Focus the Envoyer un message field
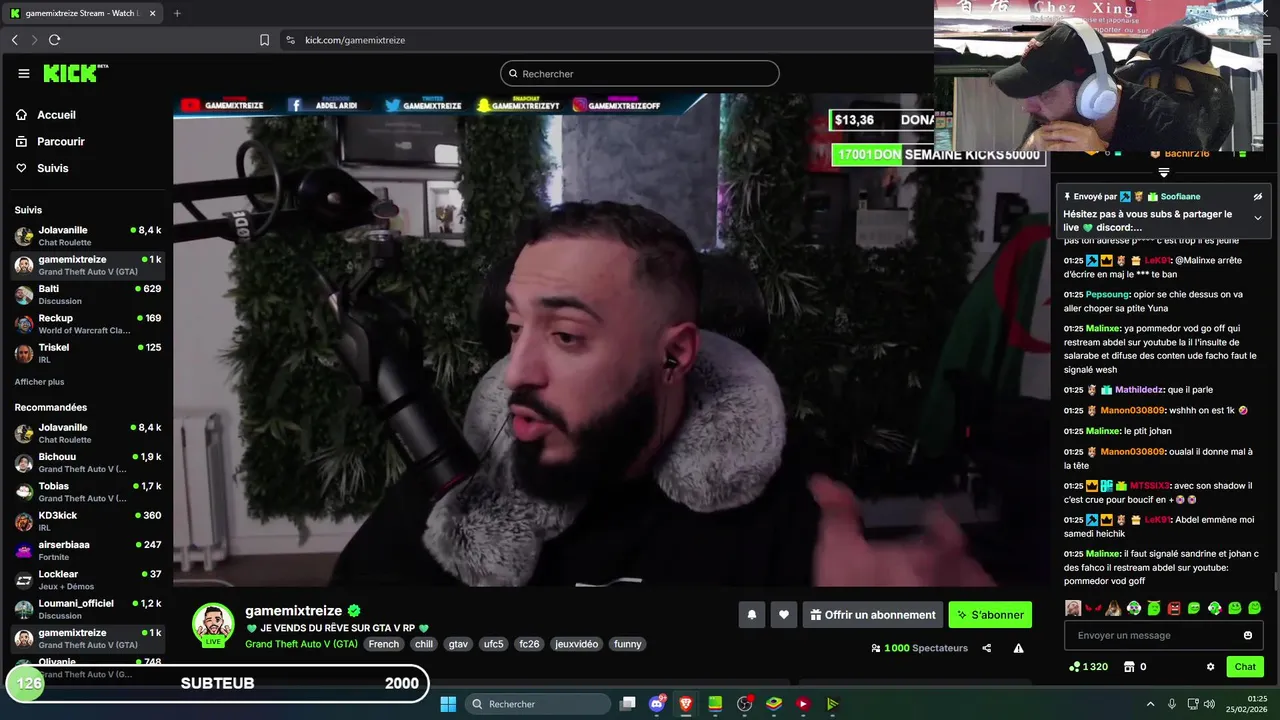This screenshot has width=1280, height=720. tap(1162, 635)
